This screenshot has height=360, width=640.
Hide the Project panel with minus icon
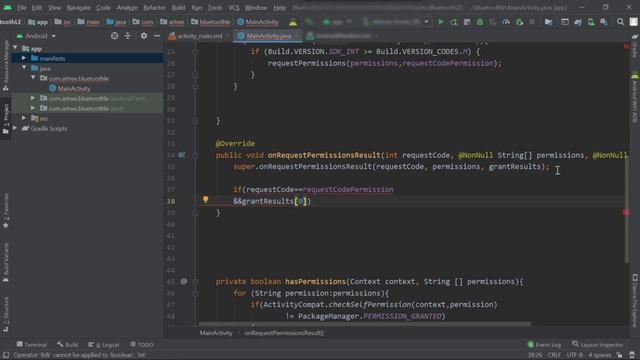157,36
